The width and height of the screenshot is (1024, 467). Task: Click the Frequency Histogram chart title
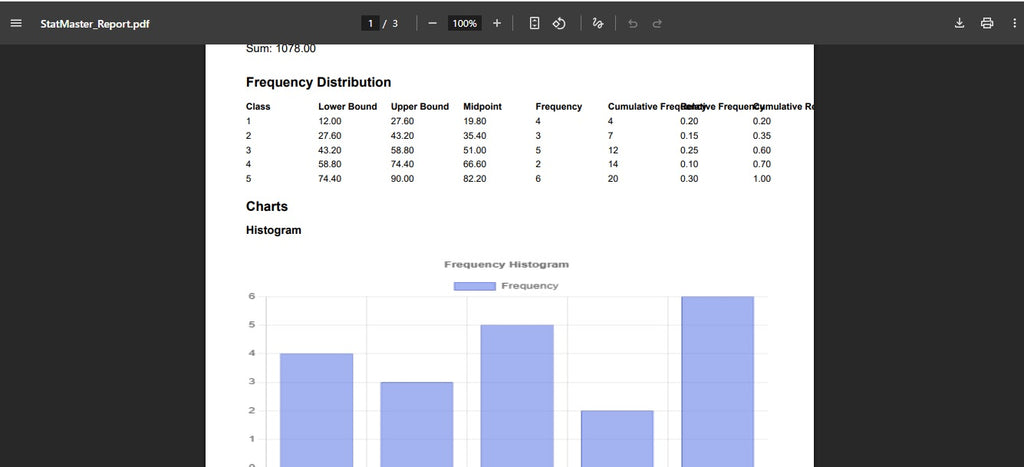coord(506,265)
